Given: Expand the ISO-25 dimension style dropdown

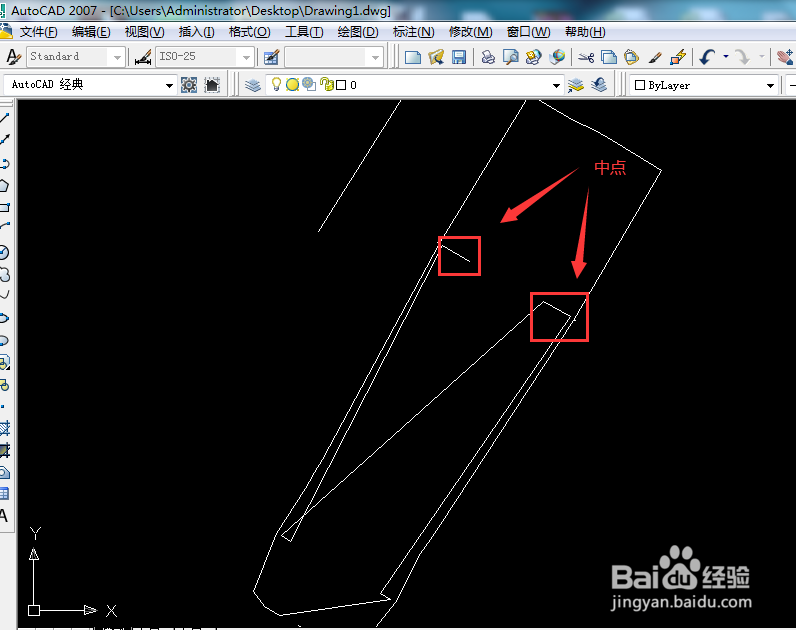Looking at the screenshot, I should tap(246, 57).
